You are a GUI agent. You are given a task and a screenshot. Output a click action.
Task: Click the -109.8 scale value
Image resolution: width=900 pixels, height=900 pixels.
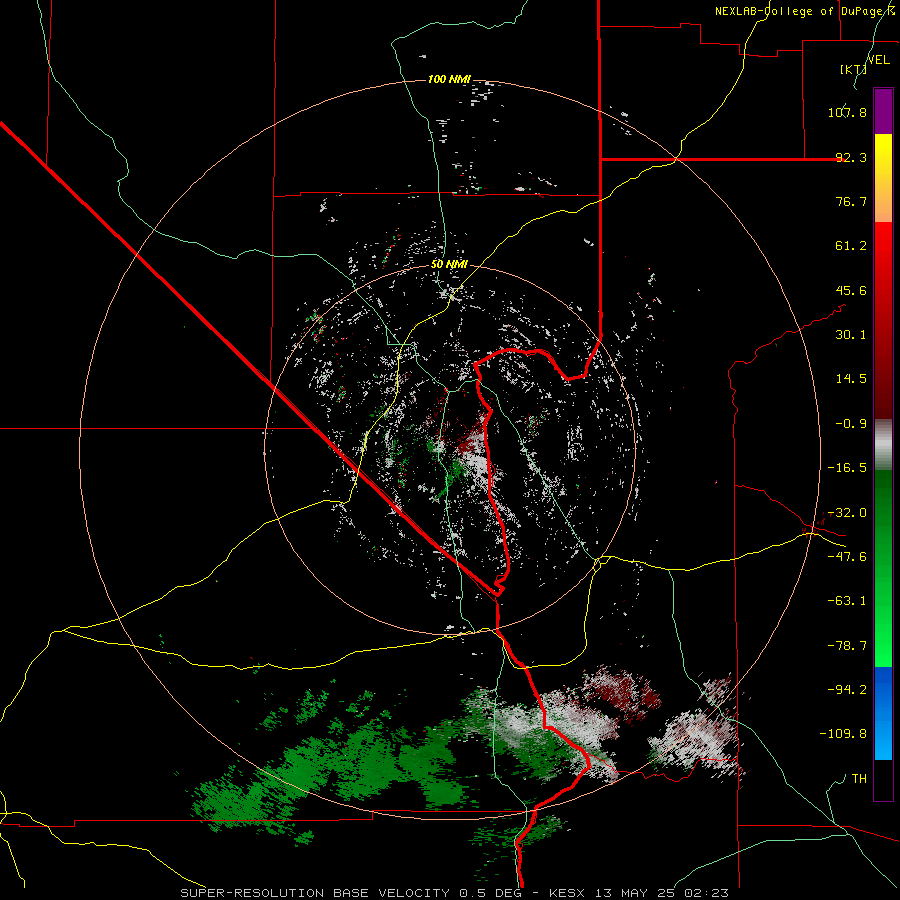[844, 734]
